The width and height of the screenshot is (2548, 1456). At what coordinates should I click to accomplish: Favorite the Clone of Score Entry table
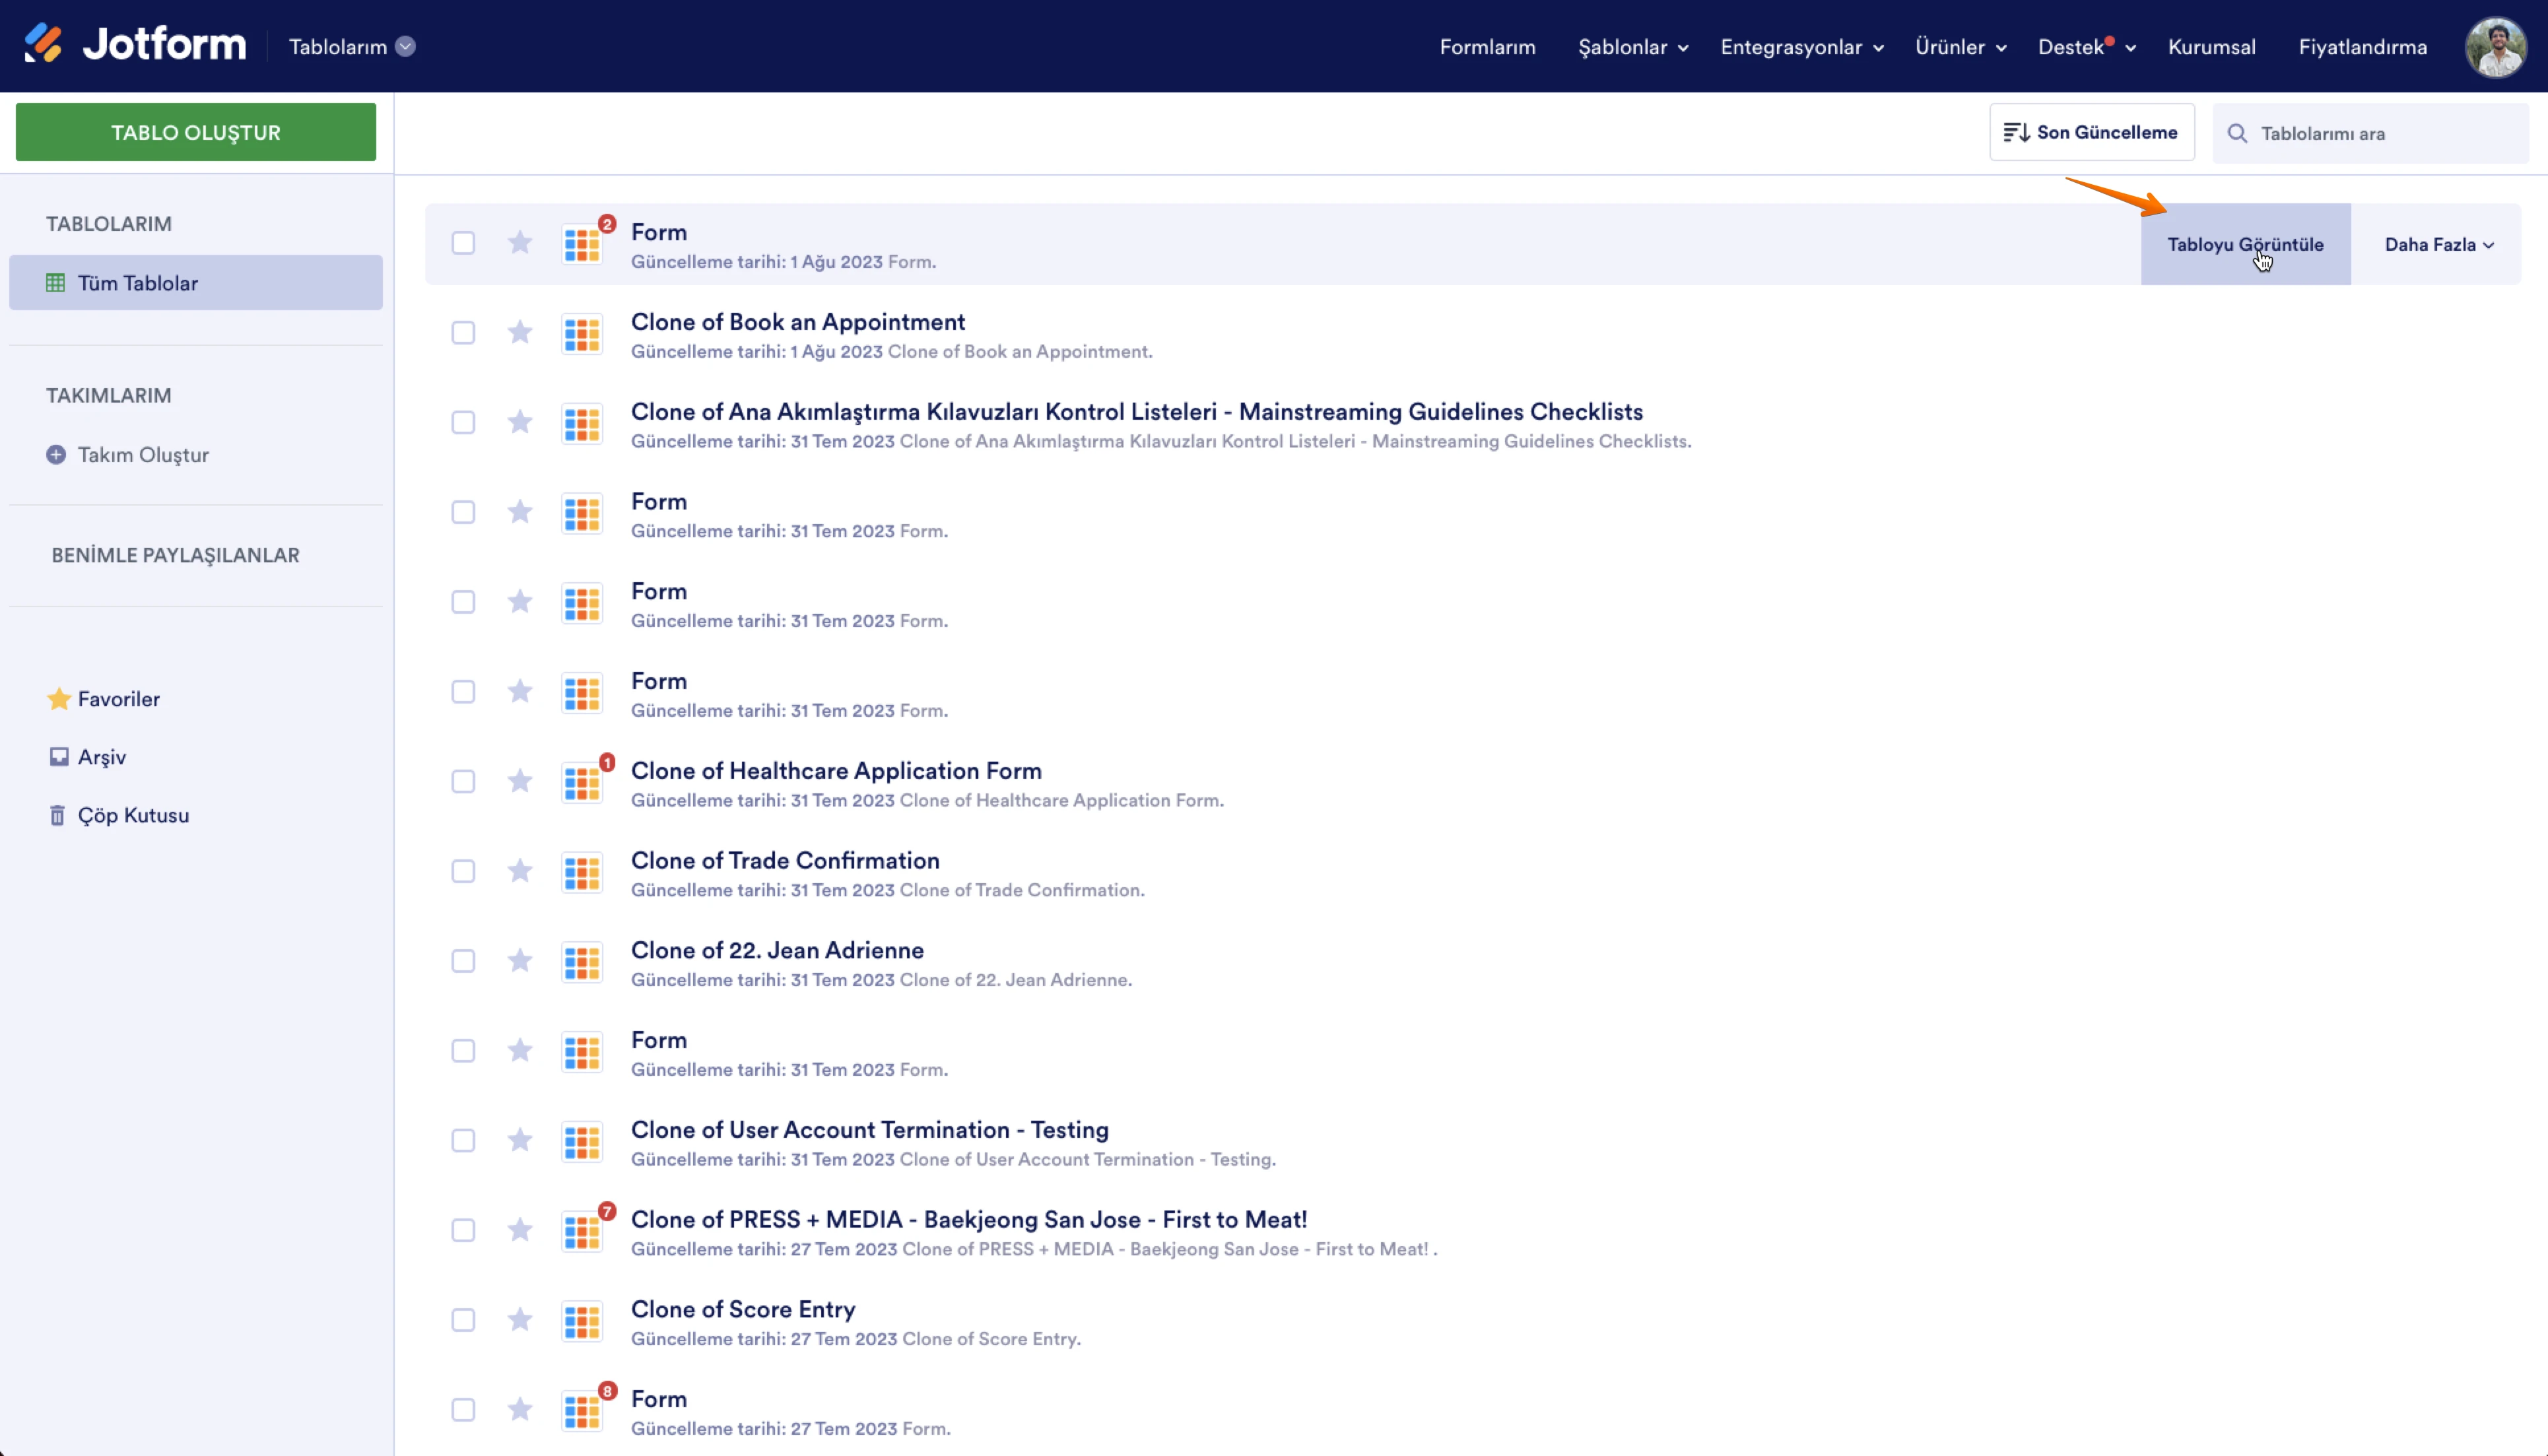[520, 1320]
